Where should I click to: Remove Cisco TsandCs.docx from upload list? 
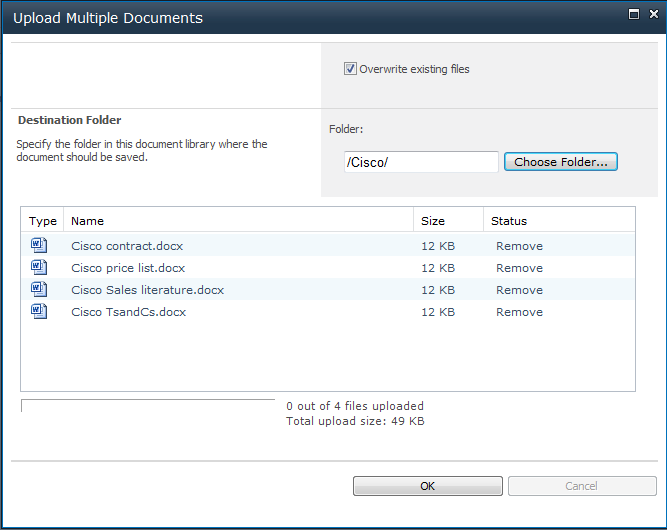pyautogui.click(x=519, y=312)
